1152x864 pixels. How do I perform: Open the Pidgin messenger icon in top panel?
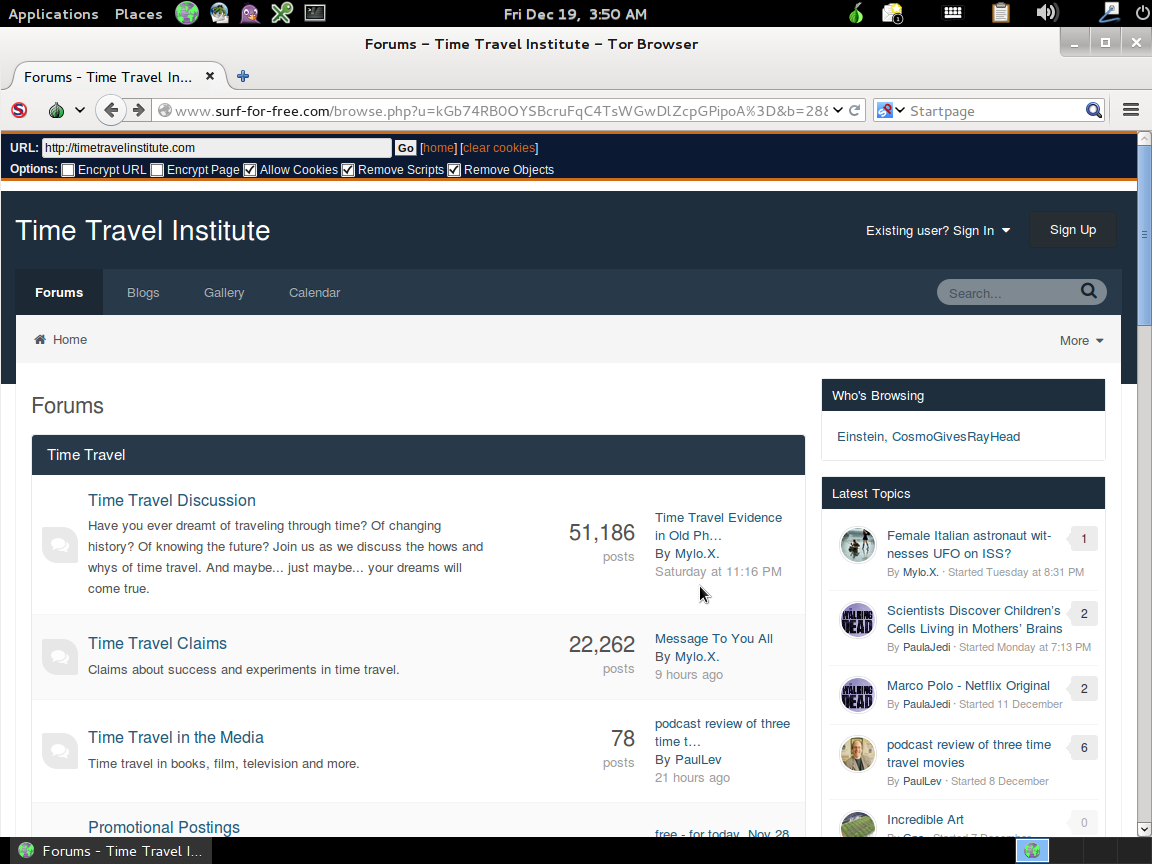coord(250,13)
